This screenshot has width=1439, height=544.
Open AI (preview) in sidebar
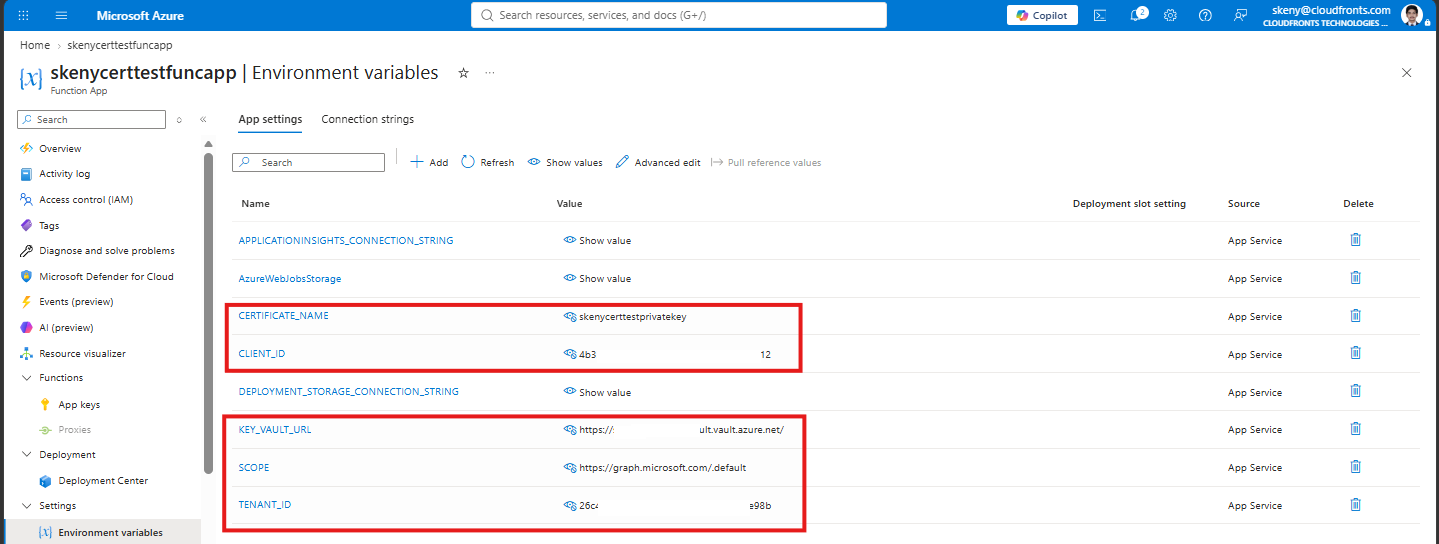pyautogui.click(x=66, y=327)
